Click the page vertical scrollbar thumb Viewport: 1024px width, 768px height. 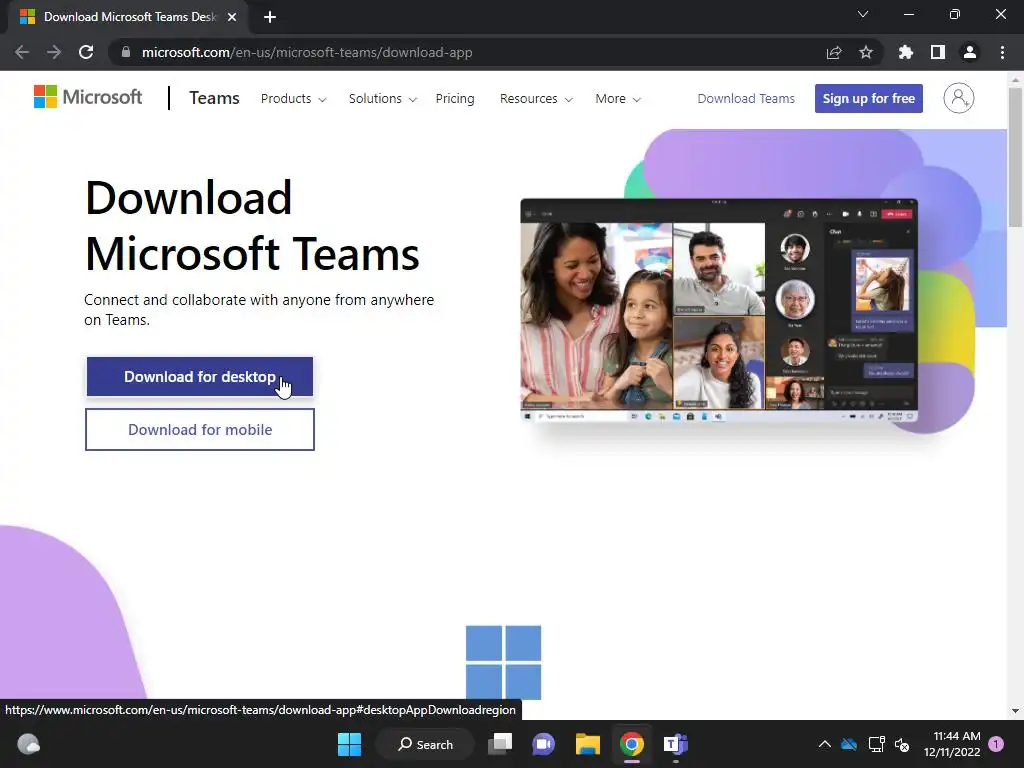pyautogui.click(x=1015, y=157)
